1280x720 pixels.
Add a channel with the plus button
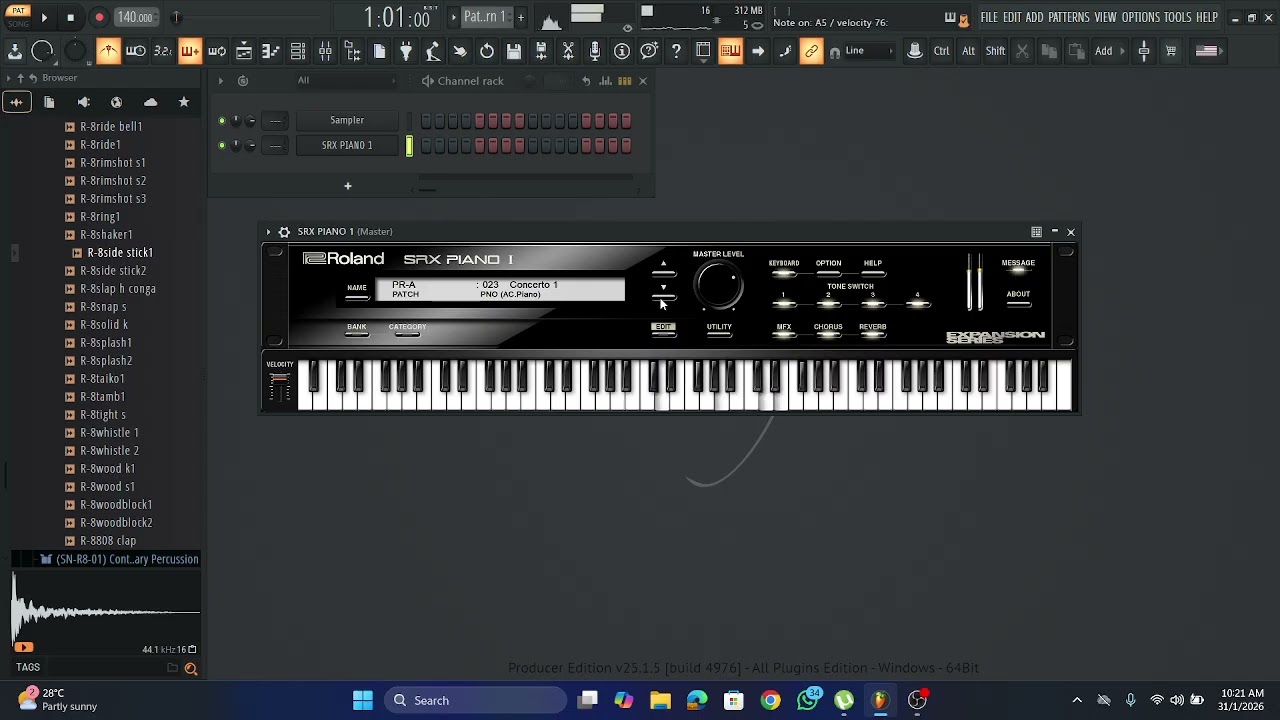tap(348, 186)
